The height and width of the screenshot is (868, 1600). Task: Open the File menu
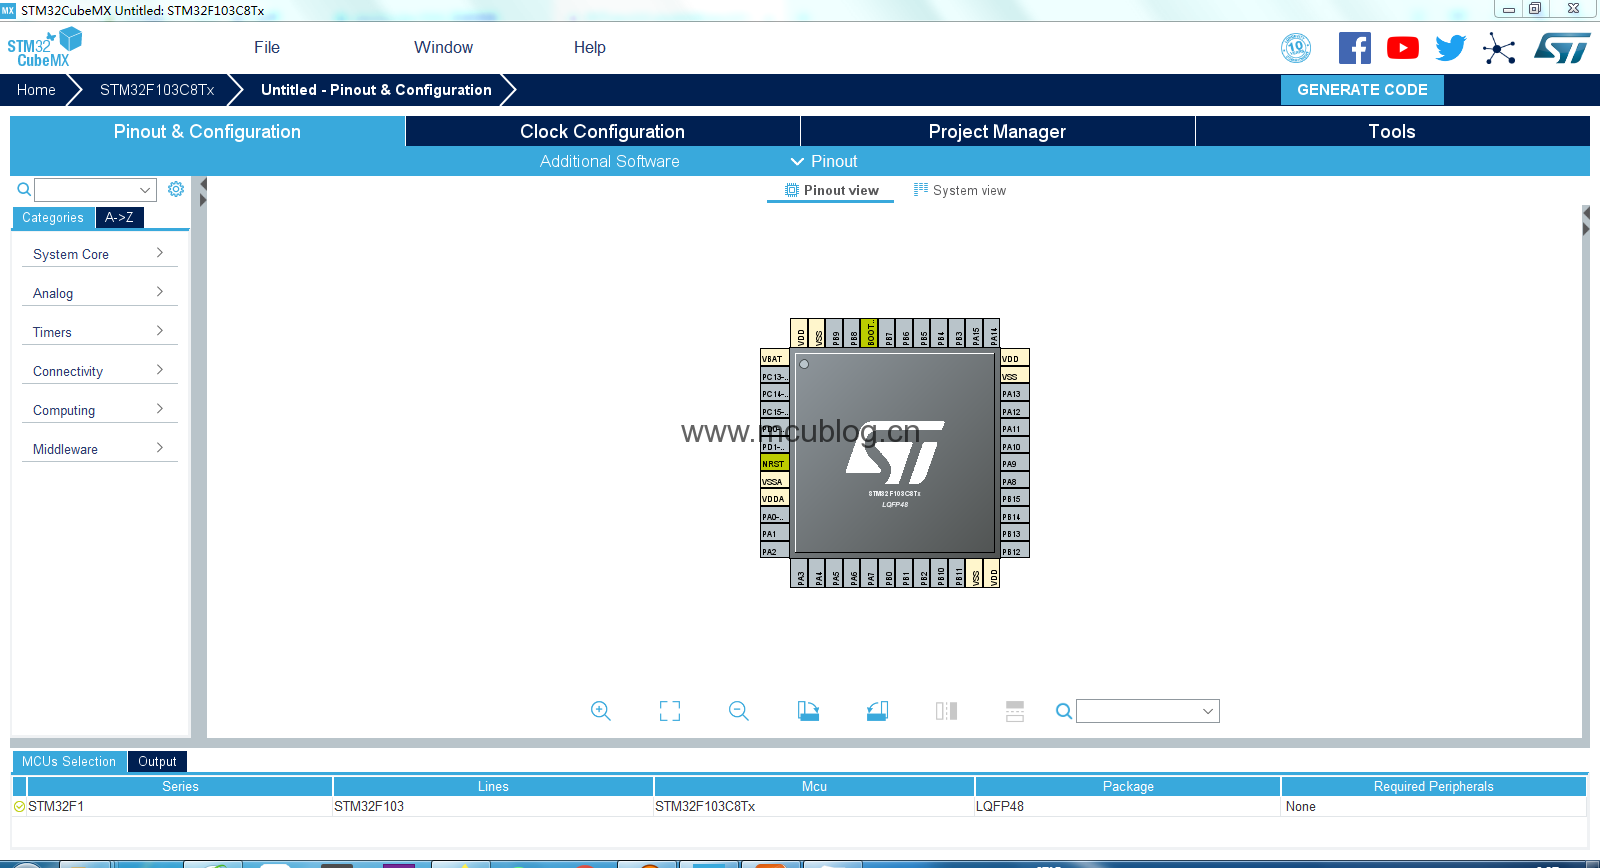coord(267,47)
